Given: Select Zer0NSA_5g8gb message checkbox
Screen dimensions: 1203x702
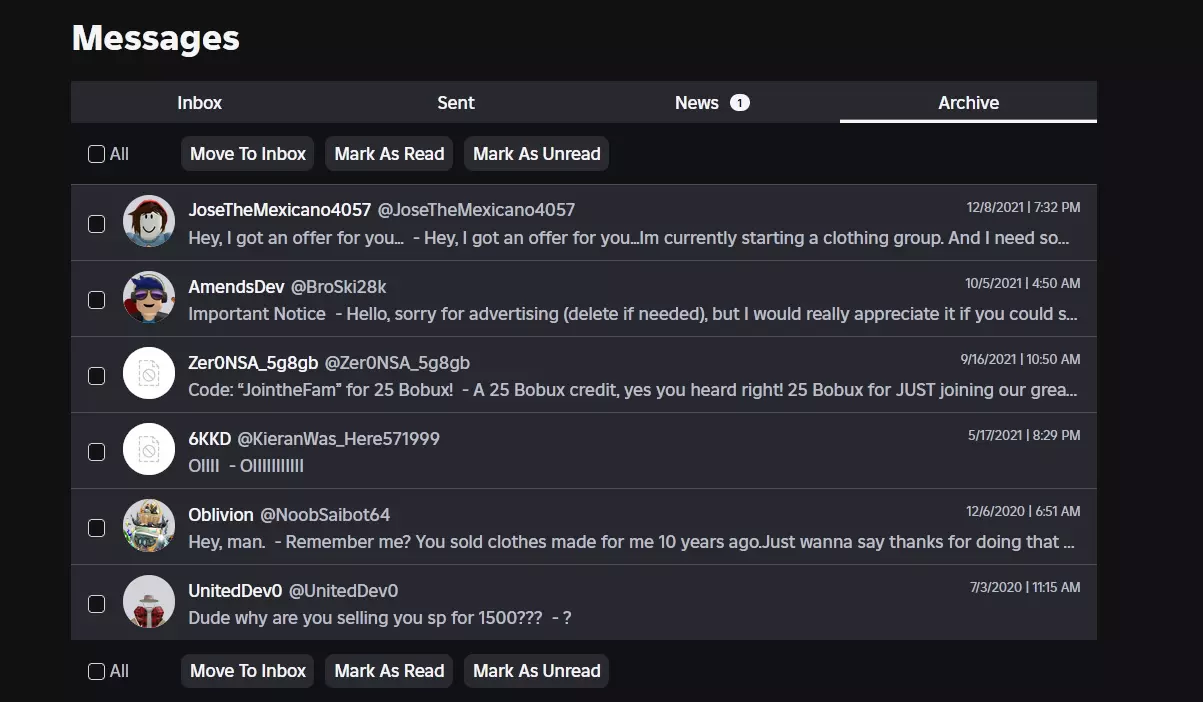Looking at the screenshot, I should tap(96, 376).
